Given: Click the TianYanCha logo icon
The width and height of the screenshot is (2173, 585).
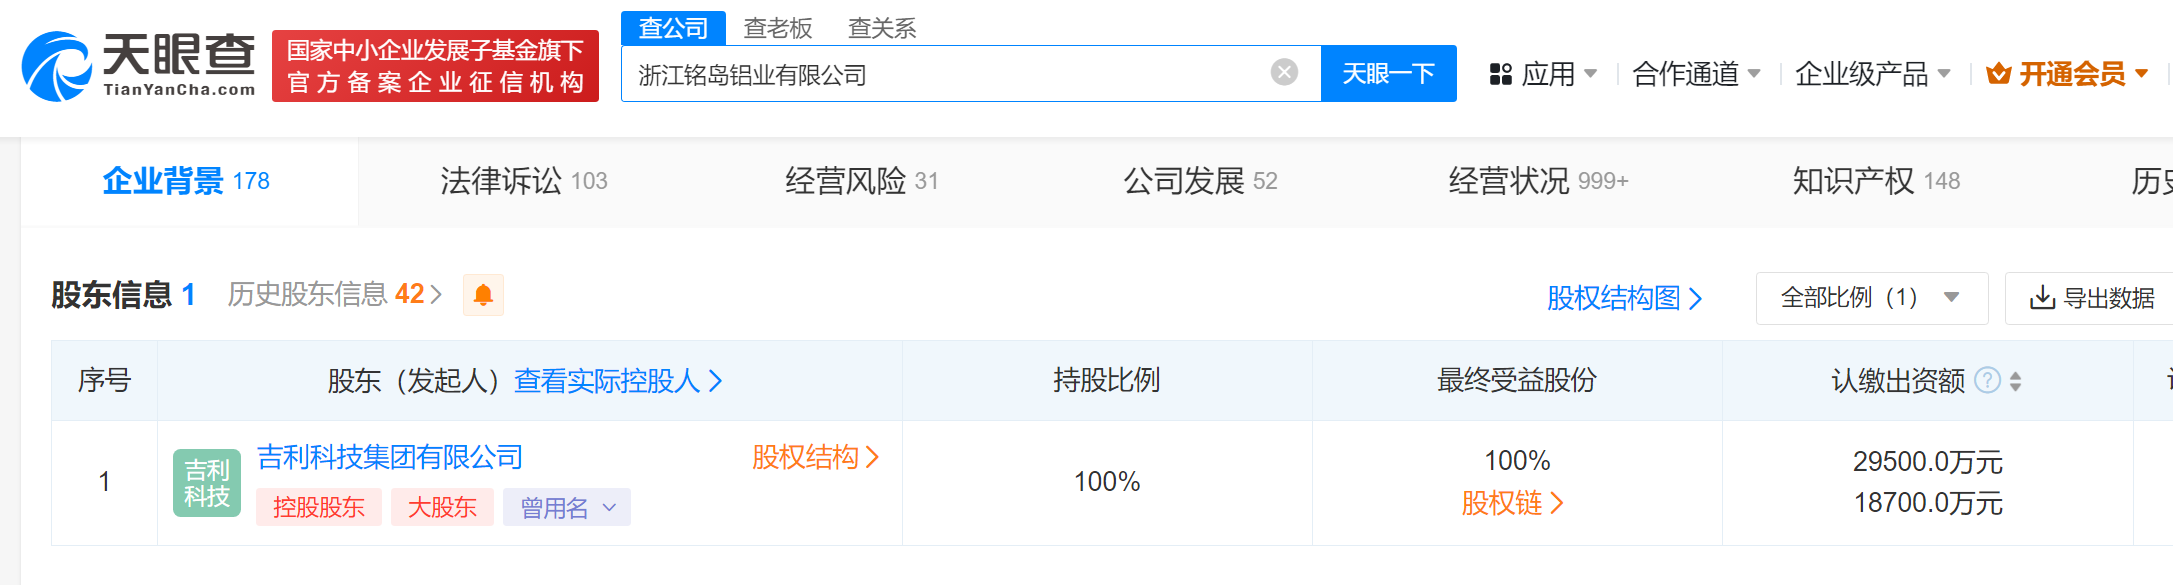Looking at the screenshot, I should point(57,66).
